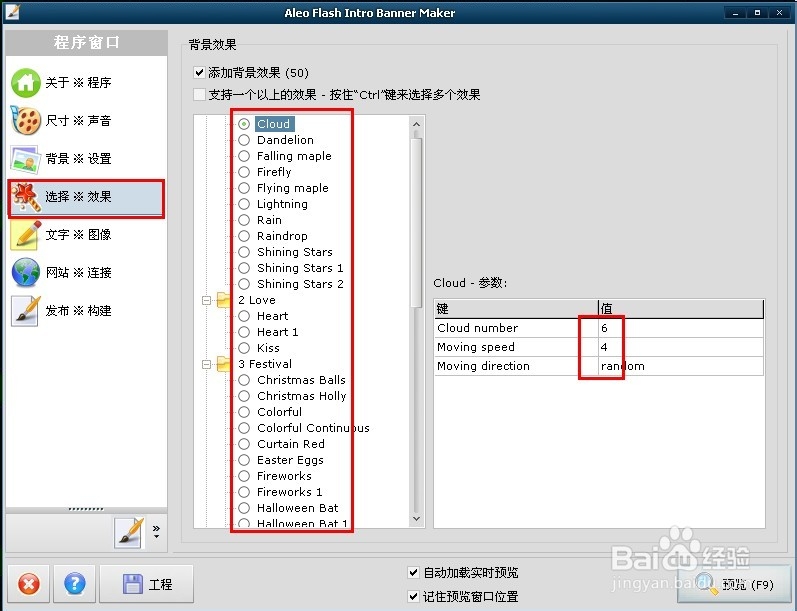Click the 工程 project button
This screenshot has width=797, height=611.
146,584
